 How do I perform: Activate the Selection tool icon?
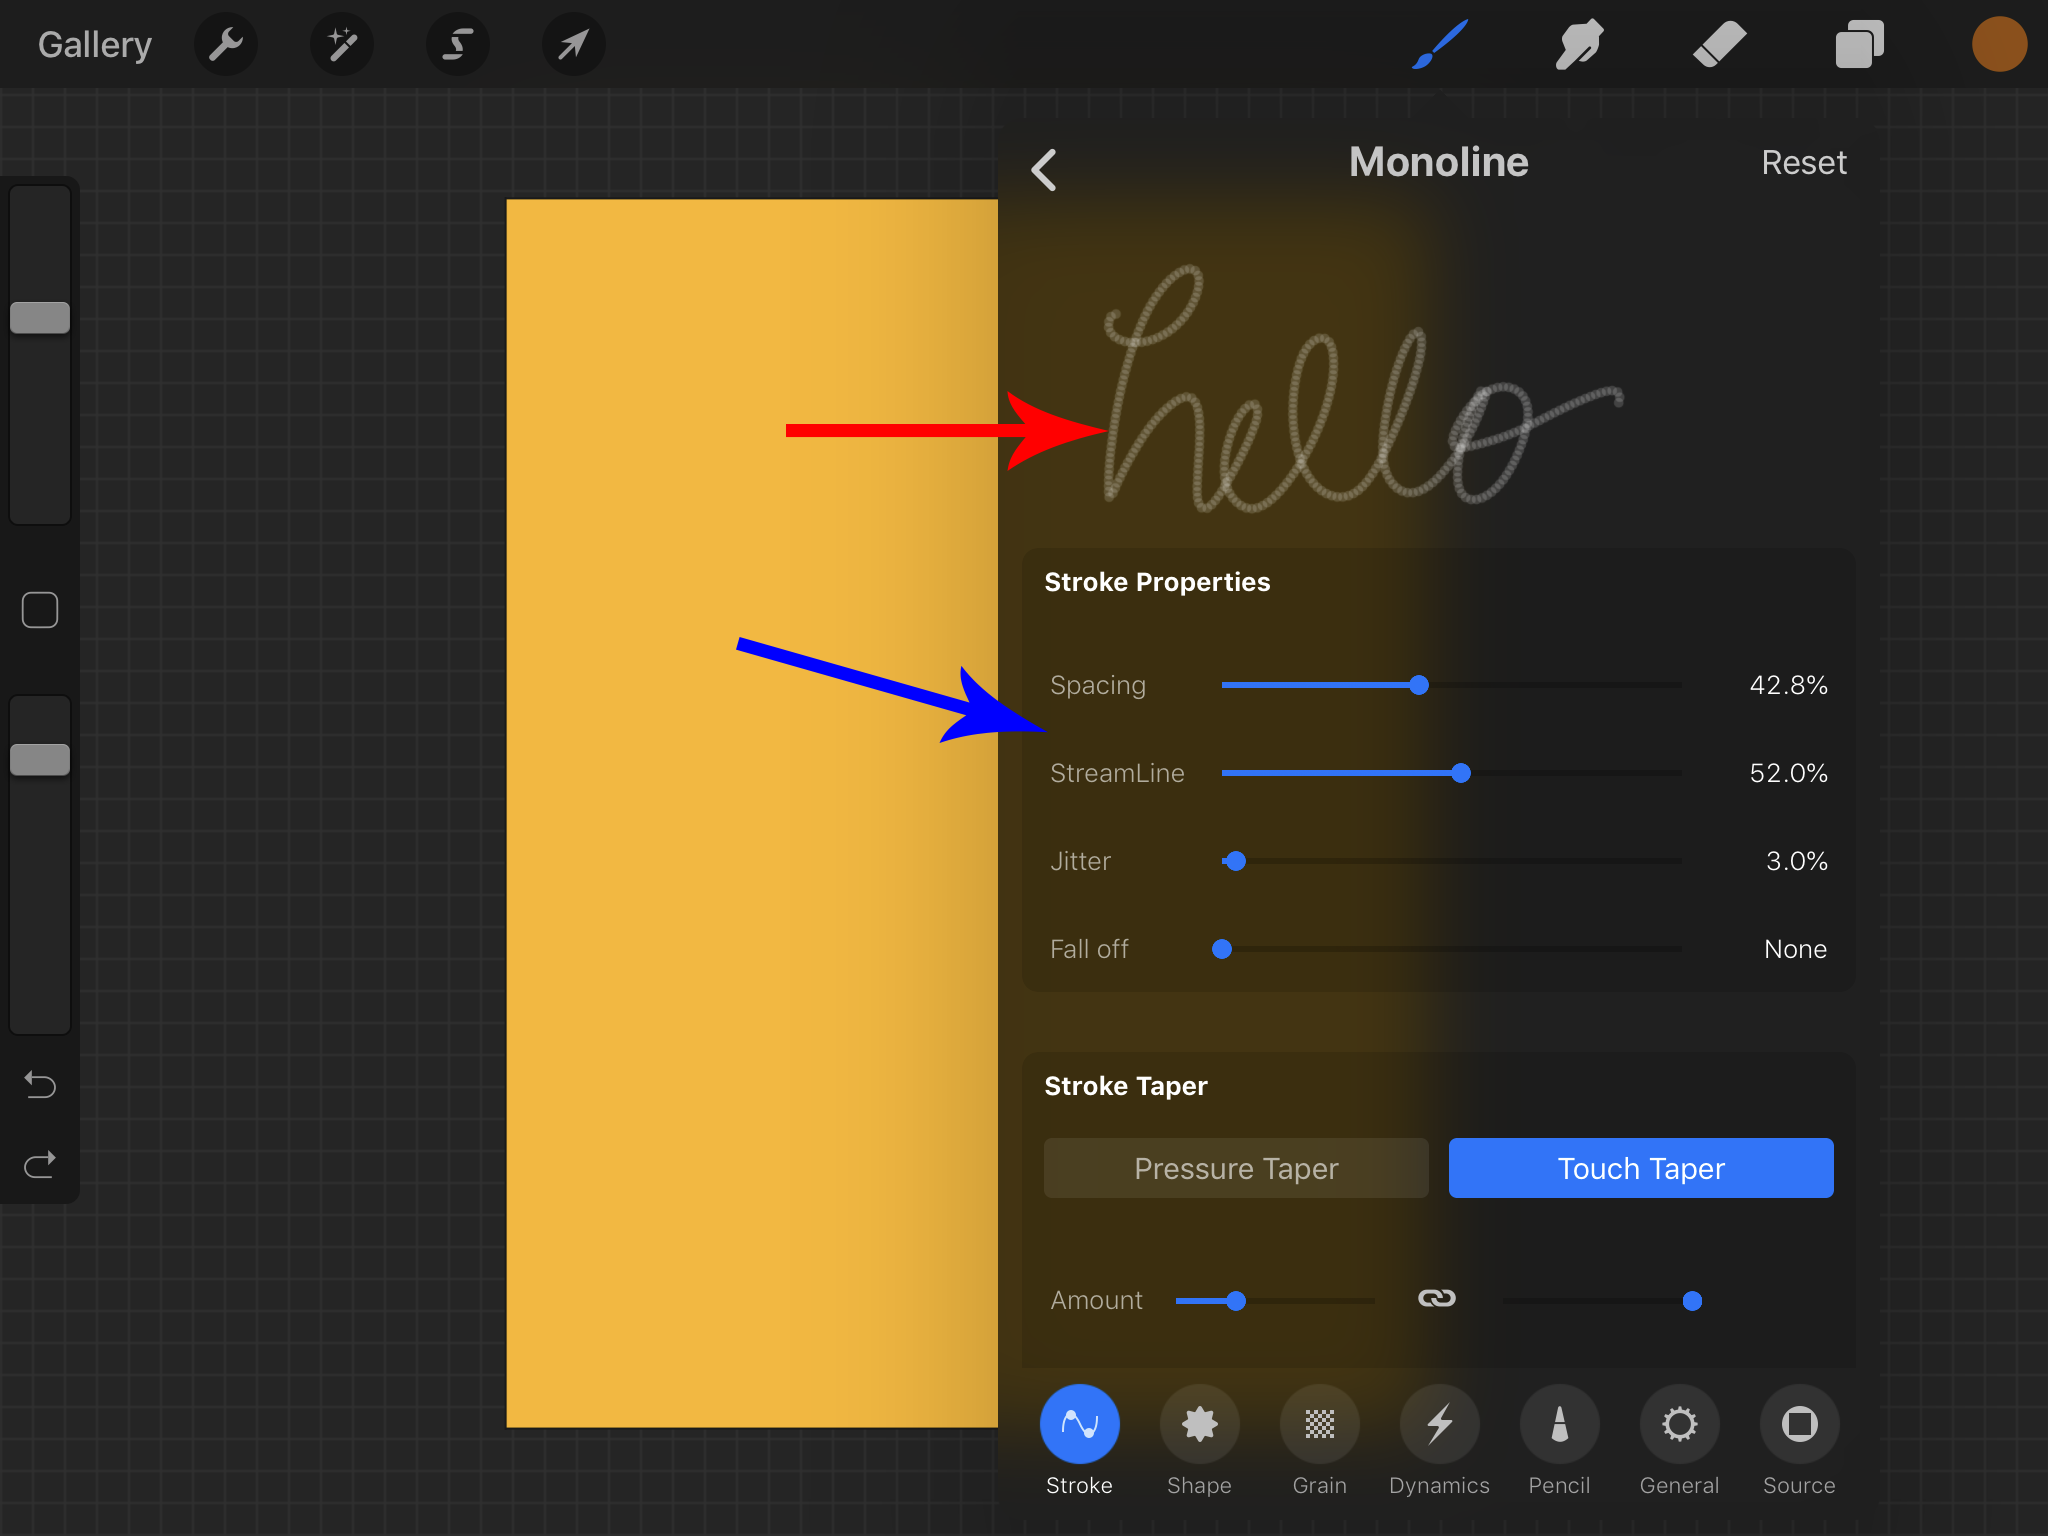tap(458, 44)
